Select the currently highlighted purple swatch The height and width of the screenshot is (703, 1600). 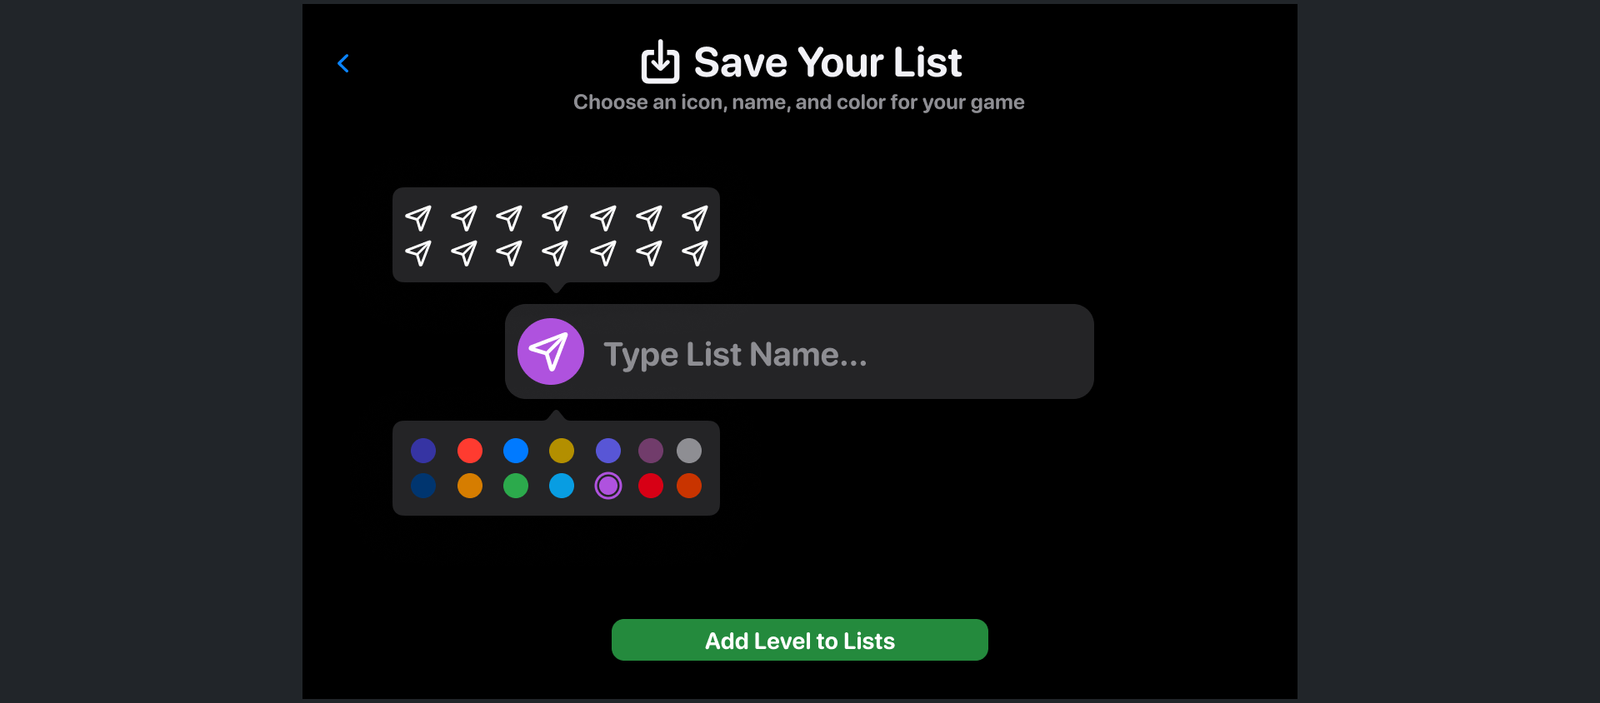[608, 486]
